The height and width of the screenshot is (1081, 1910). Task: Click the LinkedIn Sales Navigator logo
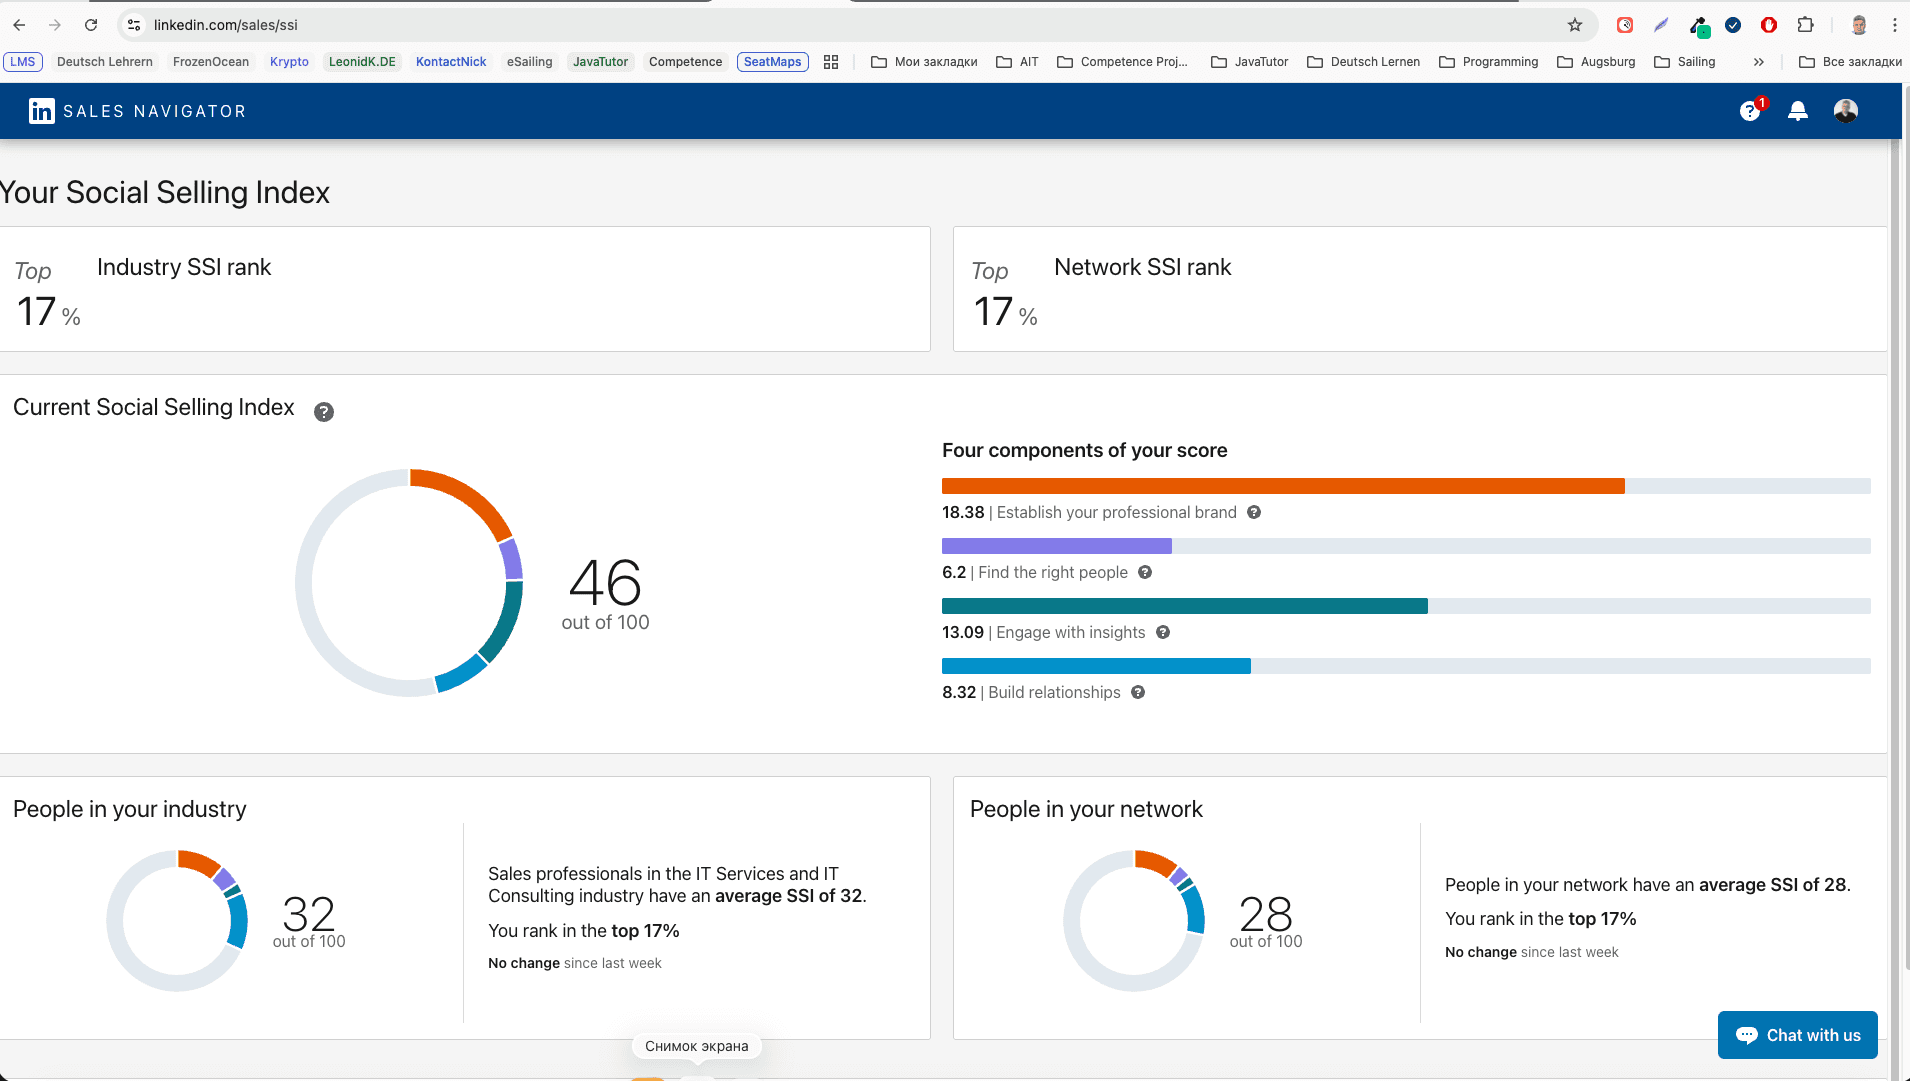(x=137, y=111)
